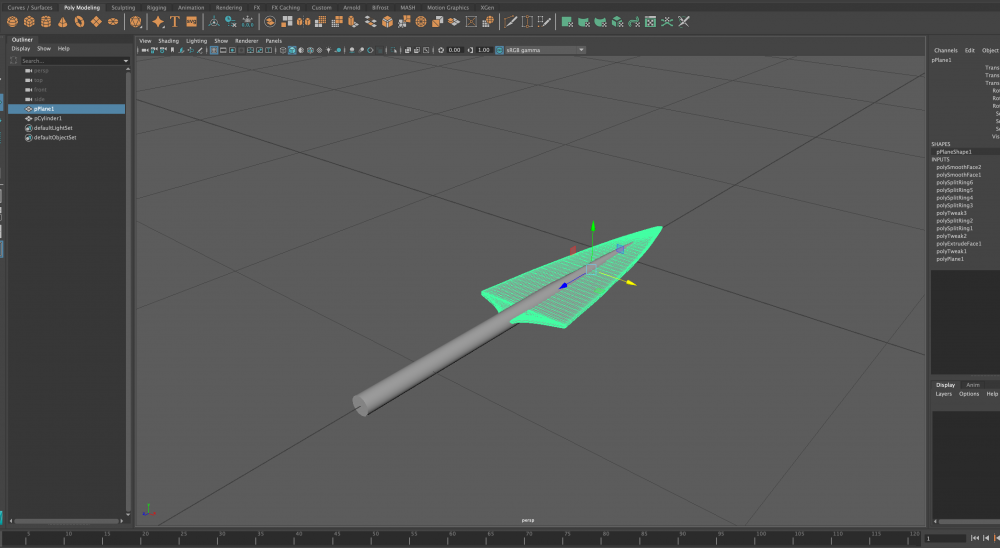Click the SVG import shelf icon
The width and height of the screenshot is (1000, 548).
click(x=191, y=21)
